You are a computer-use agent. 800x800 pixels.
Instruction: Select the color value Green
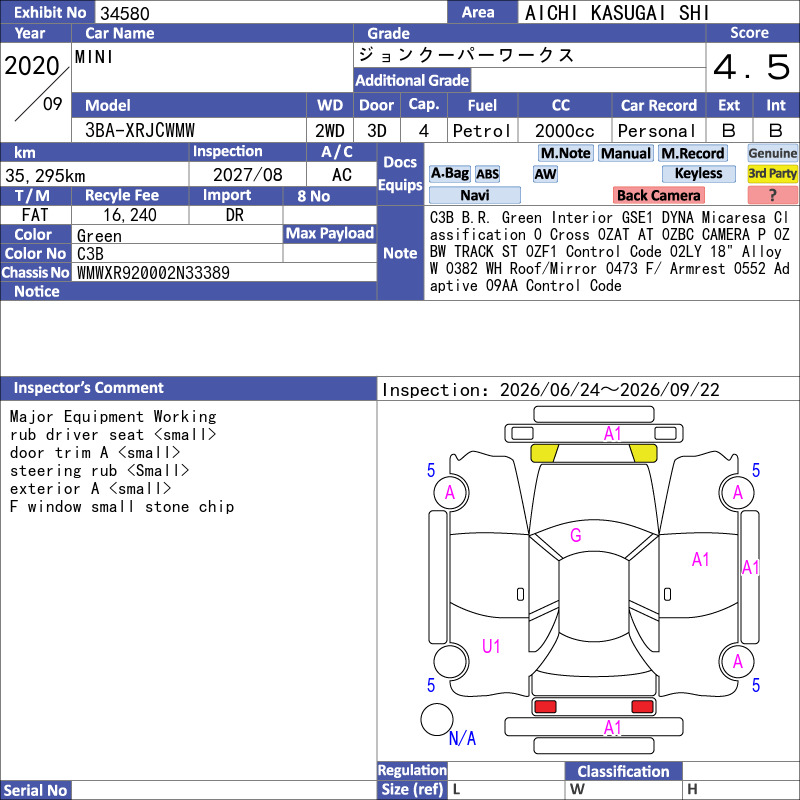tap(99, 236)
